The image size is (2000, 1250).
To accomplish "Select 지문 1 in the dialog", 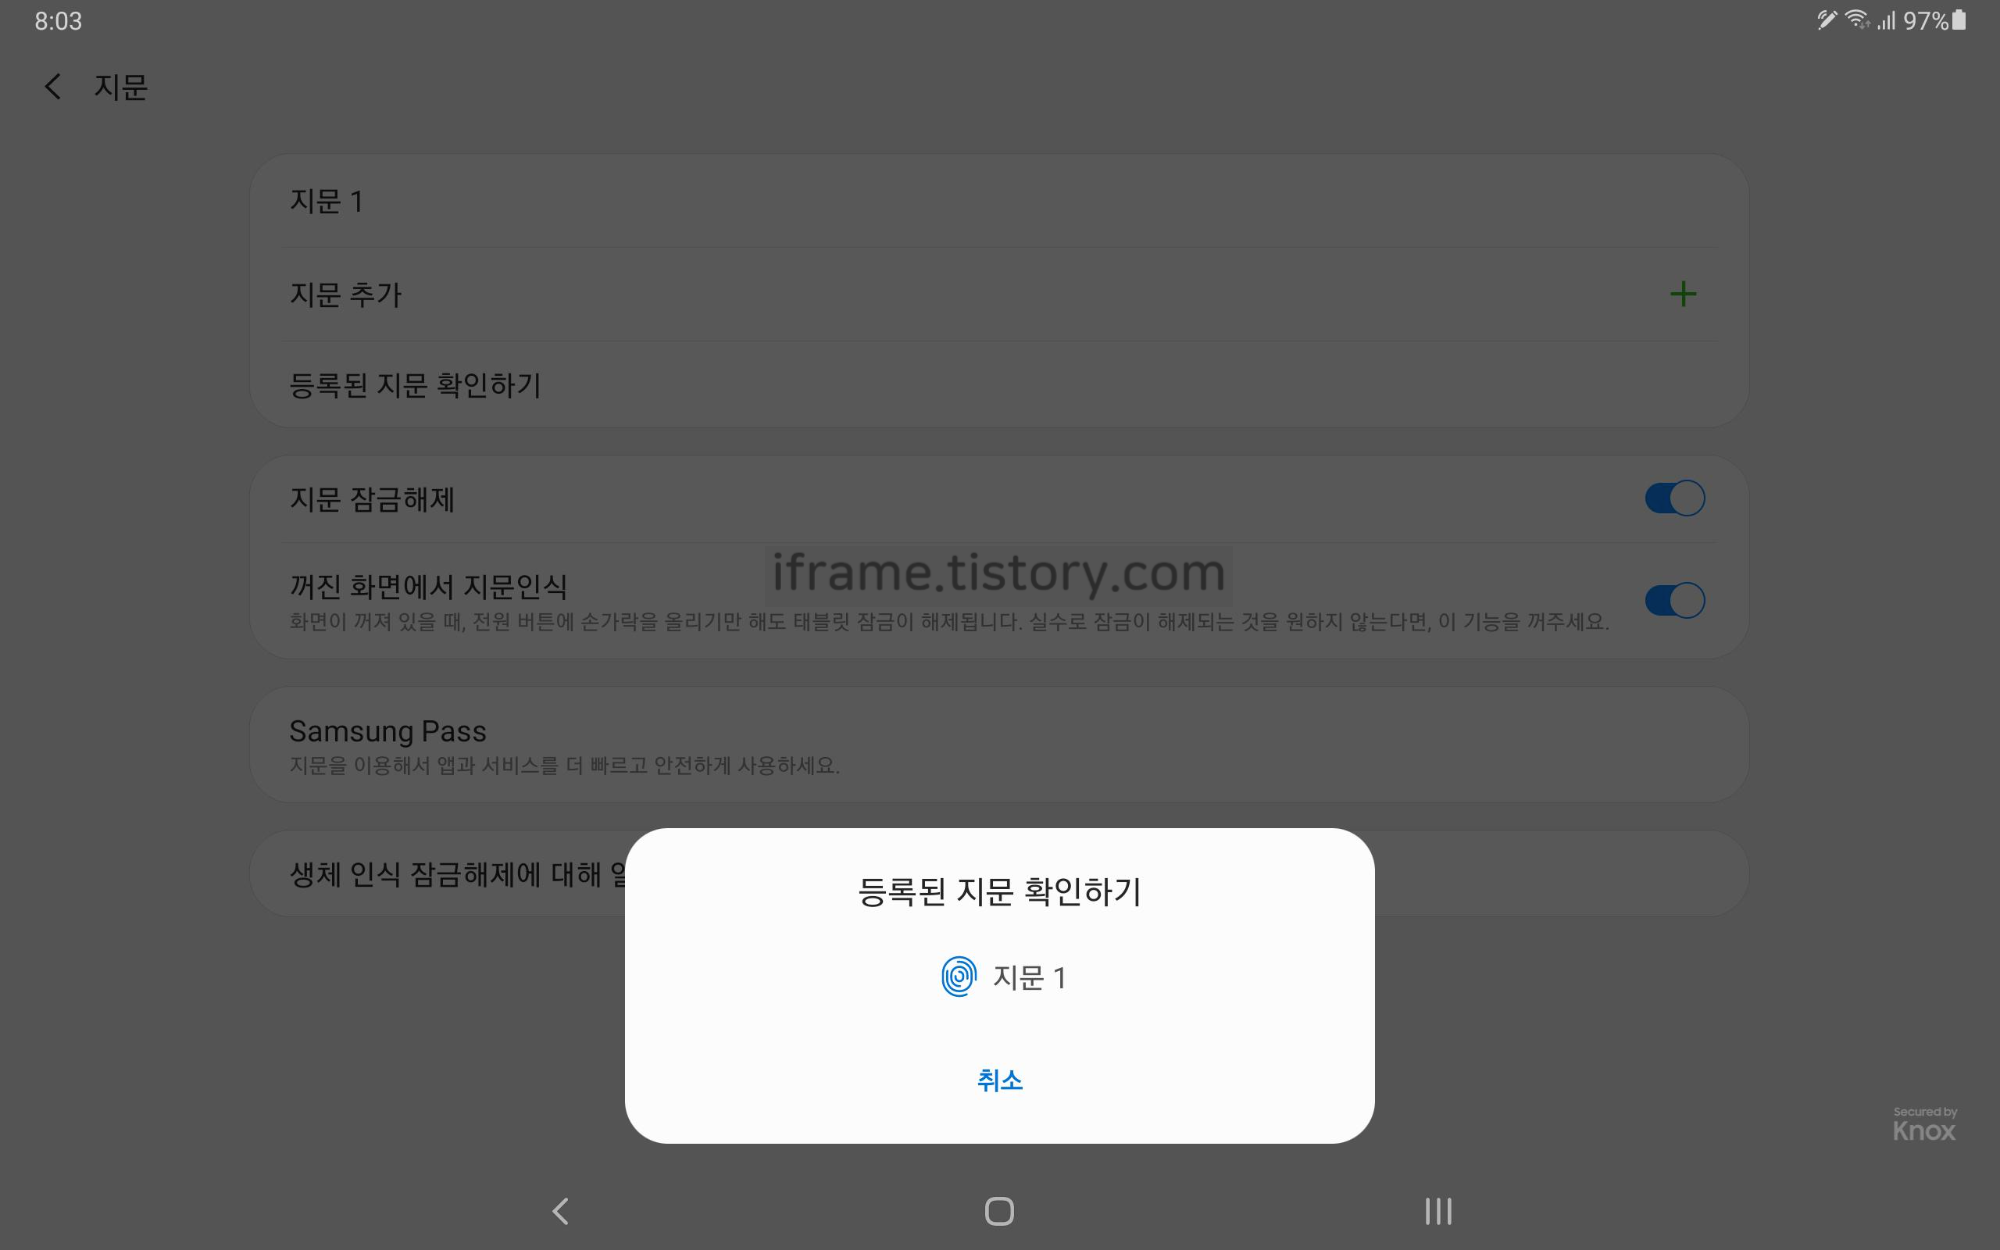I will (x=1003, y=977).
